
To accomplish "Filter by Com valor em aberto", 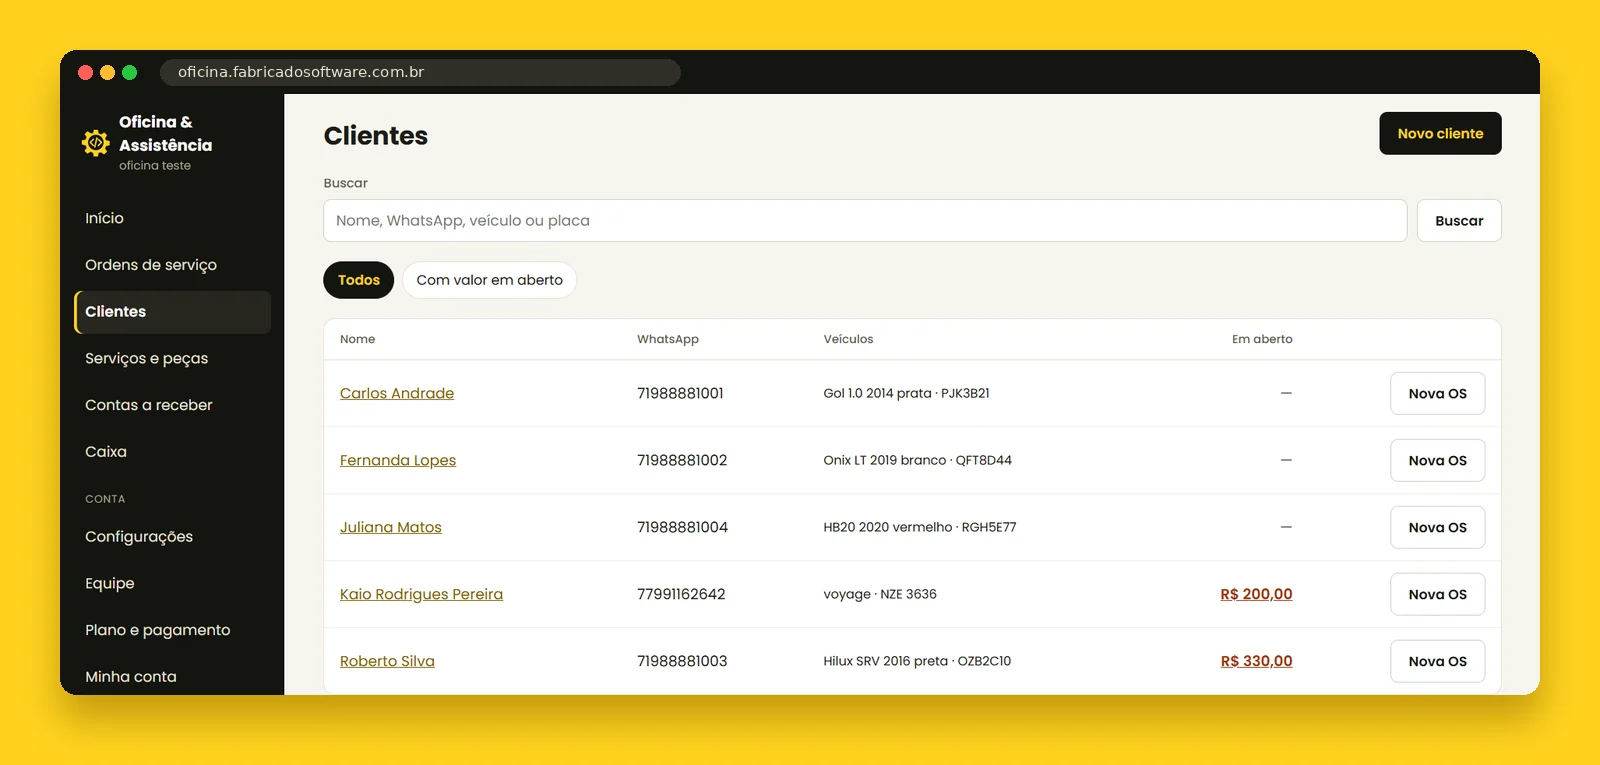I will [490, 280].
